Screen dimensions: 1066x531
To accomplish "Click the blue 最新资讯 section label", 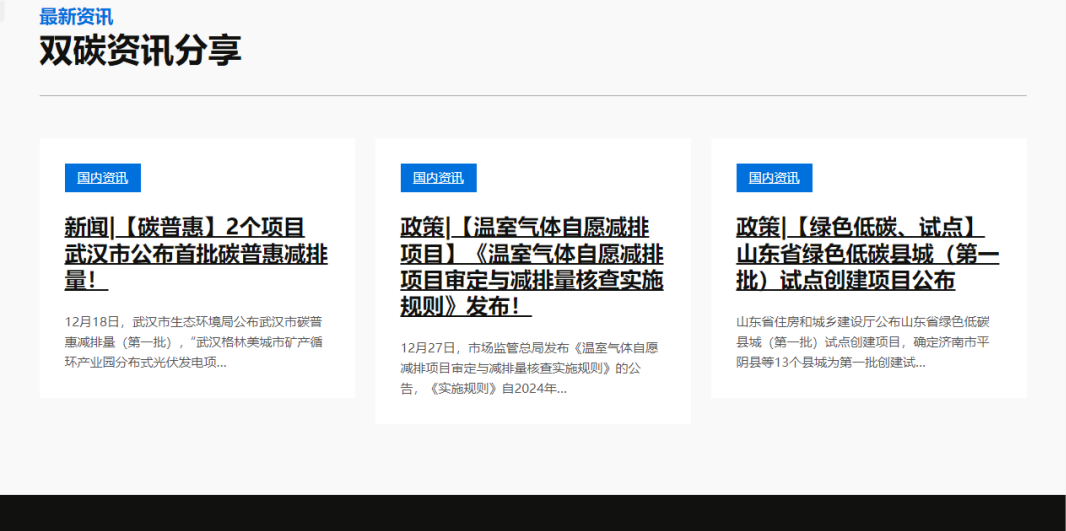I will pyautogui.click(x=76, y=17).
